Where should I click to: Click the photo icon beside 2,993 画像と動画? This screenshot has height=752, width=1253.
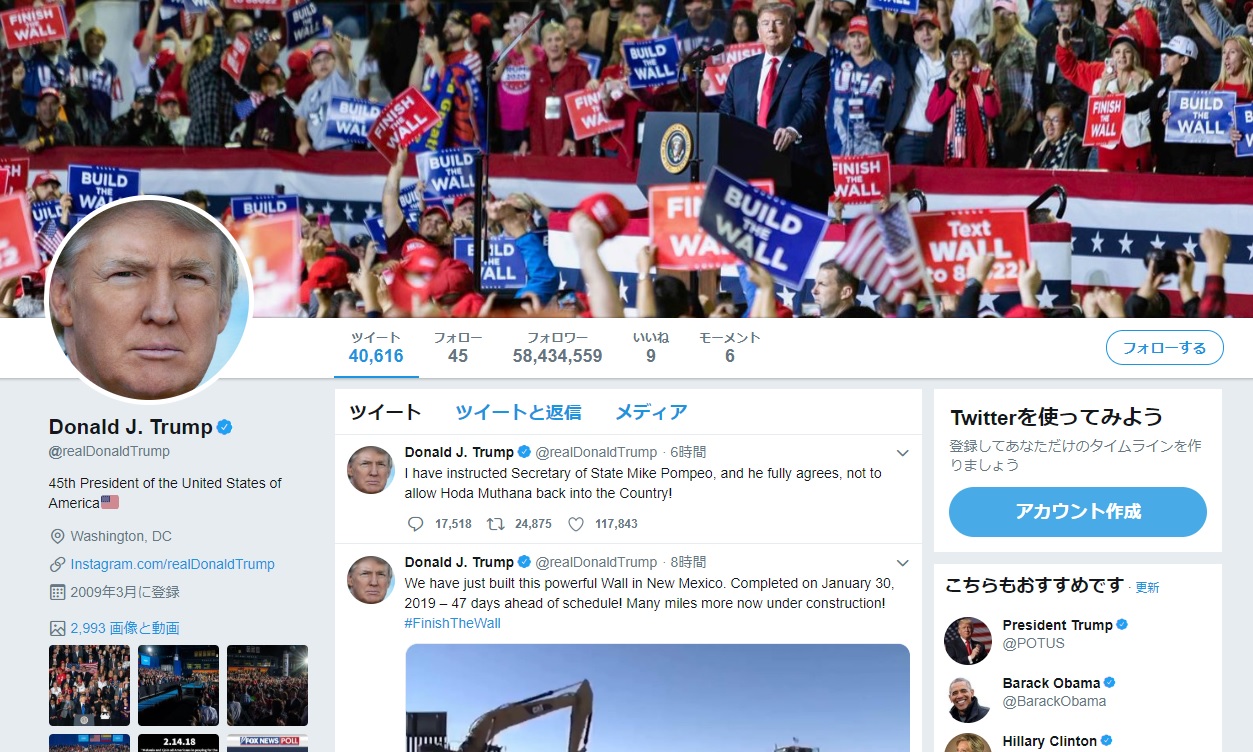click(57, 628)
